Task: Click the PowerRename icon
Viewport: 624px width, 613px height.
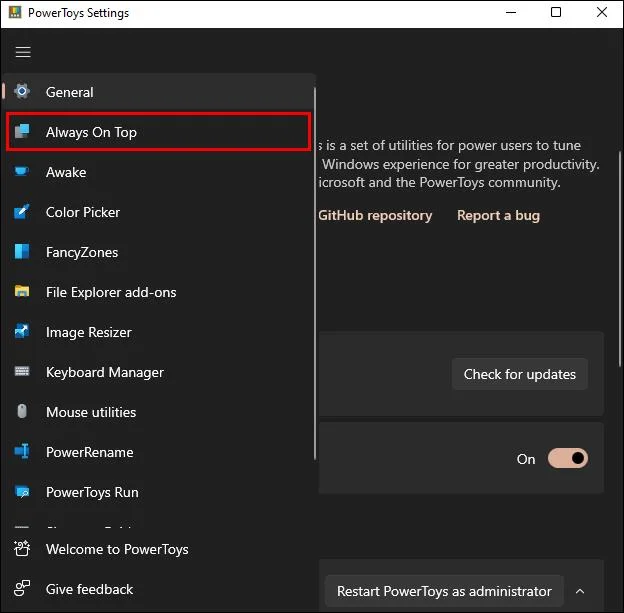Action: point(21,451)
